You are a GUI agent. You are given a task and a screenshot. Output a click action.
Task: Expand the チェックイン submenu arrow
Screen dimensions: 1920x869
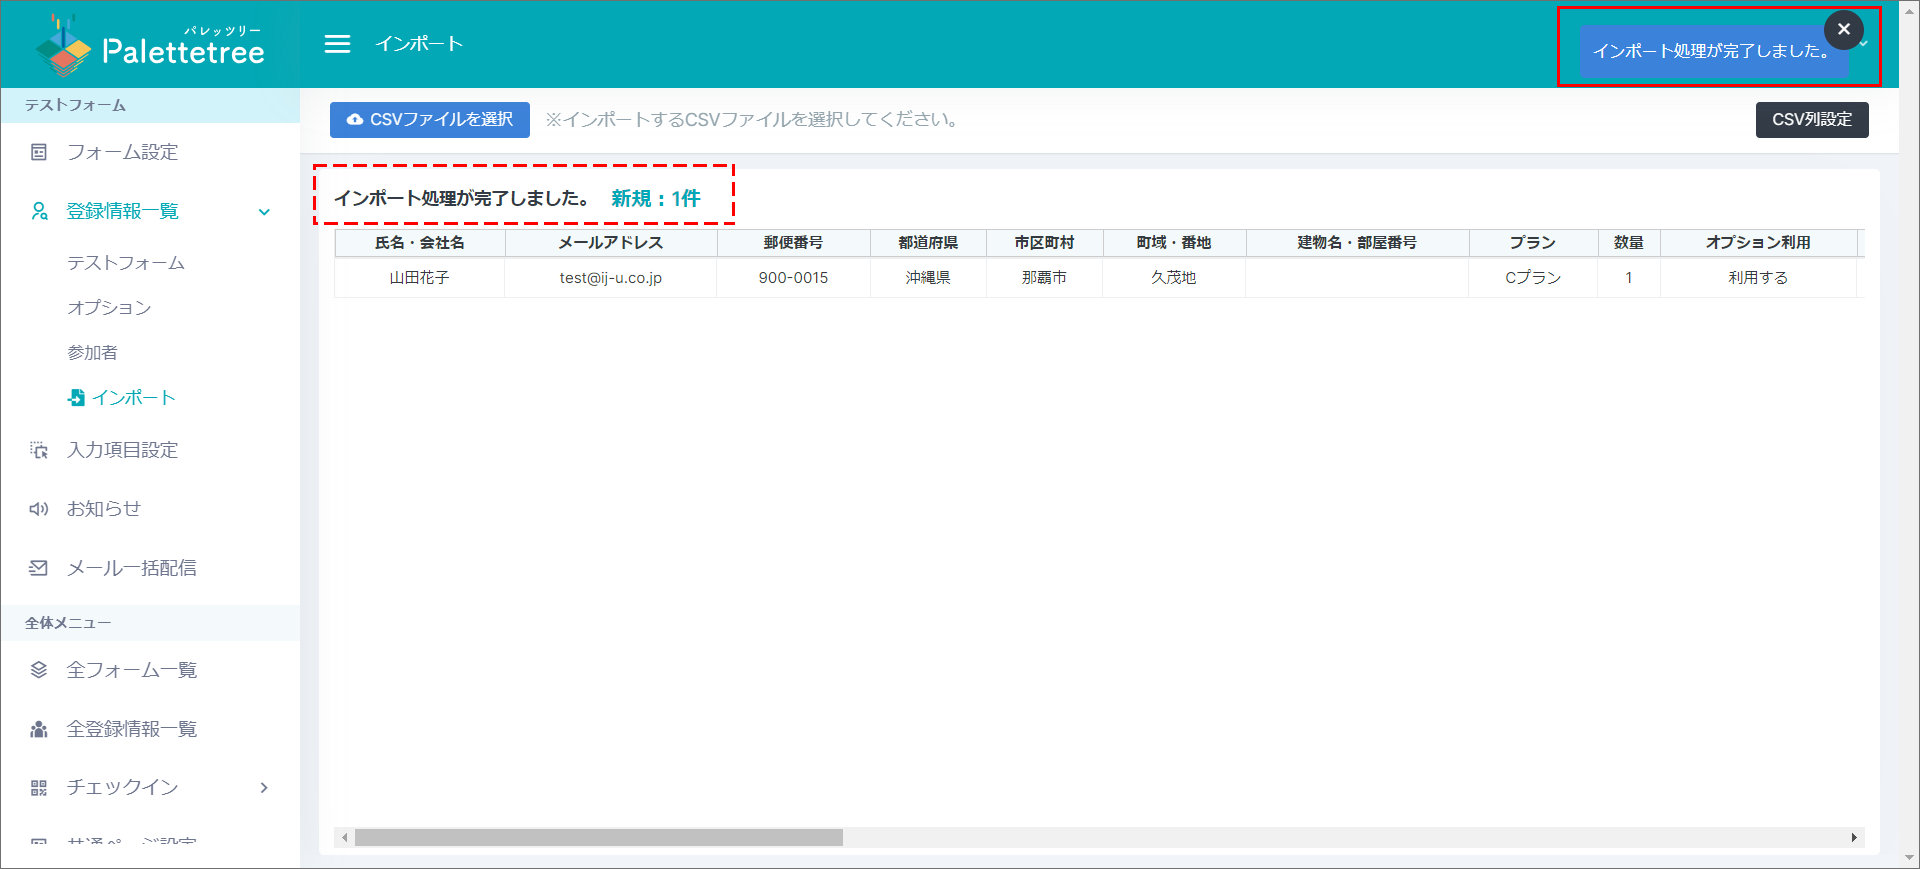click(x=264, y=788)
